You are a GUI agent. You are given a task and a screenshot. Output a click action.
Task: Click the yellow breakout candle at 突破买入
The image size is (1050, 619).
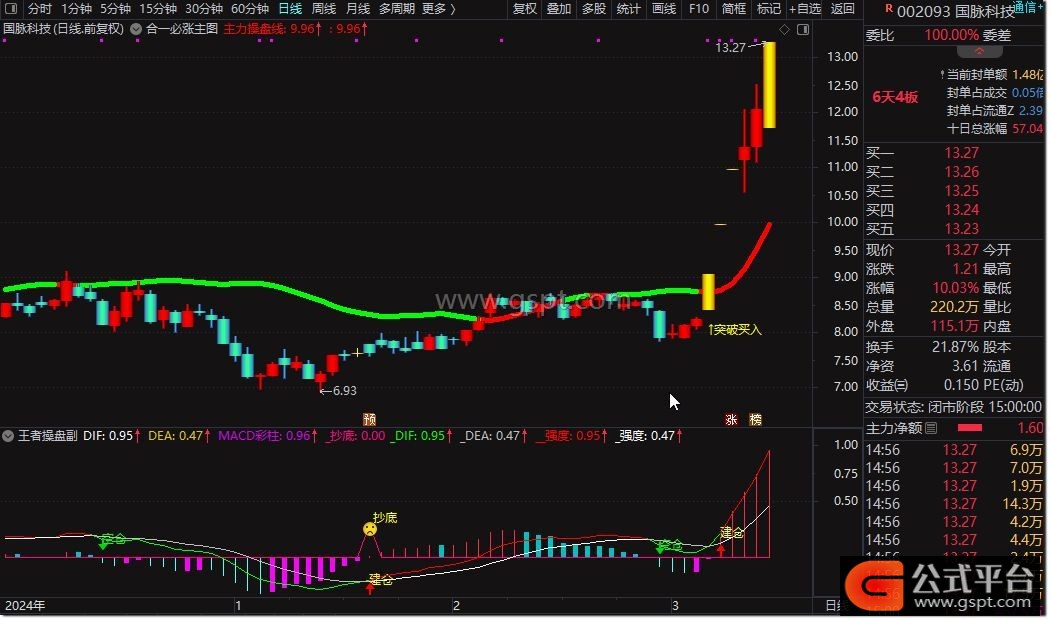tap(708, 292)
